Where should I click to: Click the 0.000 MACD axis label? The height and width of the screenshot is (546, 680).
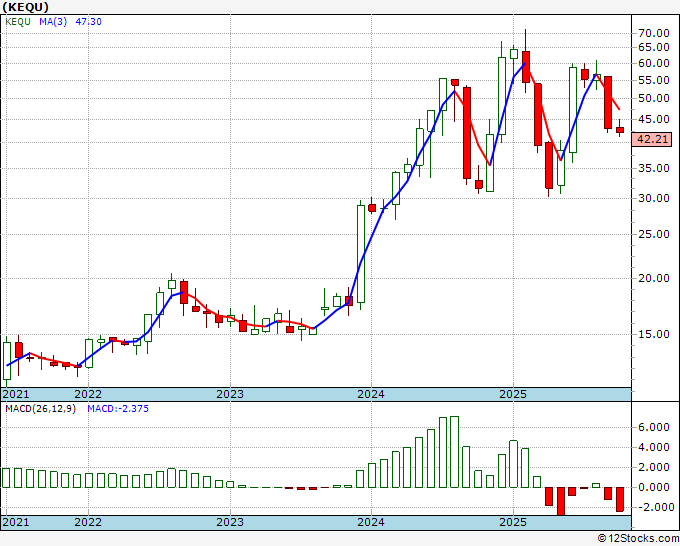pyautogui.click(x=653, y=487)
